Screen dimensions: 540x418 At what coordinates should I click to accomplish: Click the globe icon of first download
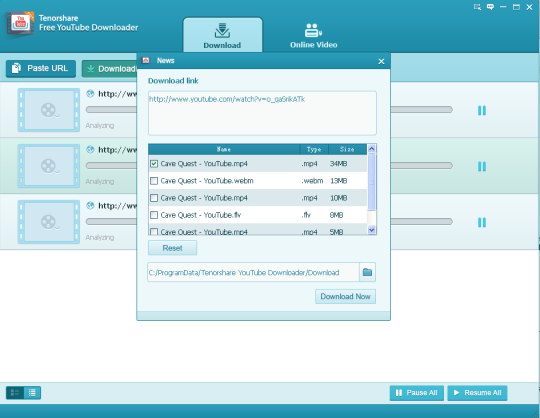click(x=90, y=93)
